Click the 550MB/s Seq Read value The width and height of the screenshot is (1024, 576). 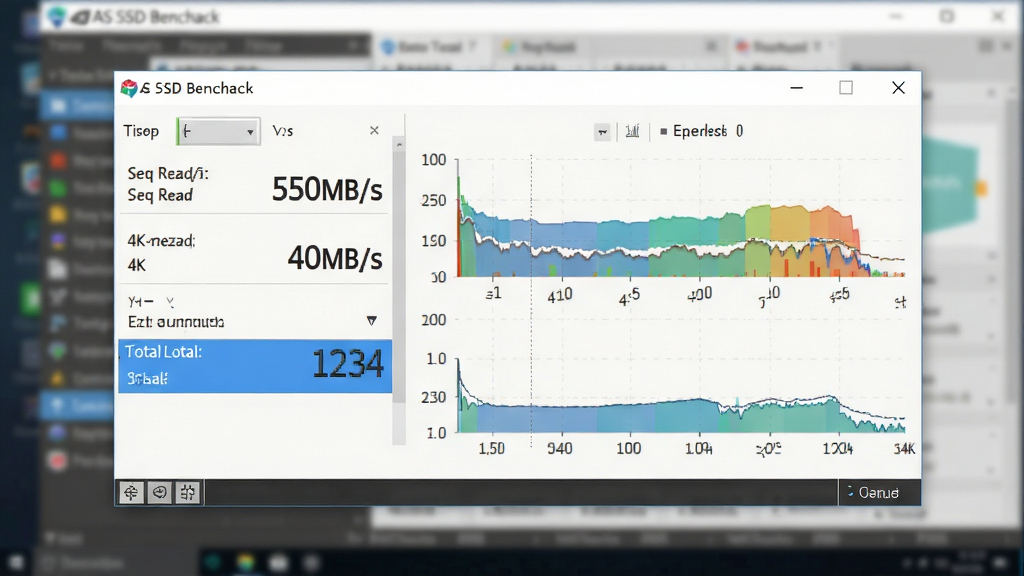327,190
